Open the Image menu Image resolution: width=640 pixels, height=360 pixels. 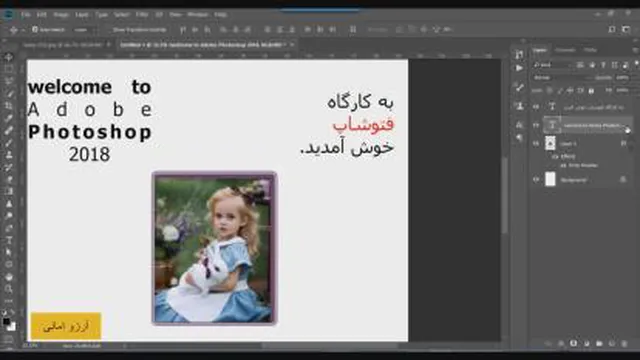click(x=61, y=14)
